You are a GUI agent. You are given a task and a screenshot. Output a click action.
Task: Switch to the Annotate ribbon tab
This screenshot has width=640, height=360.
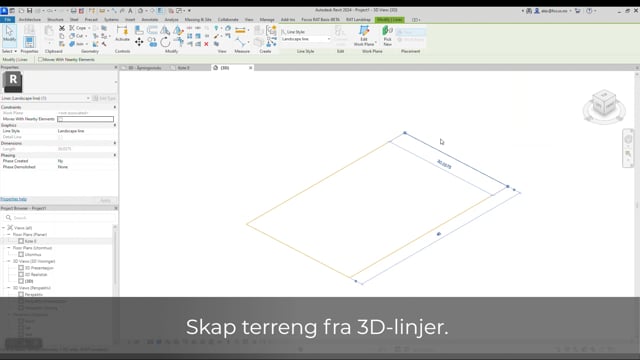pyautogui.click(x=150, y=20)
